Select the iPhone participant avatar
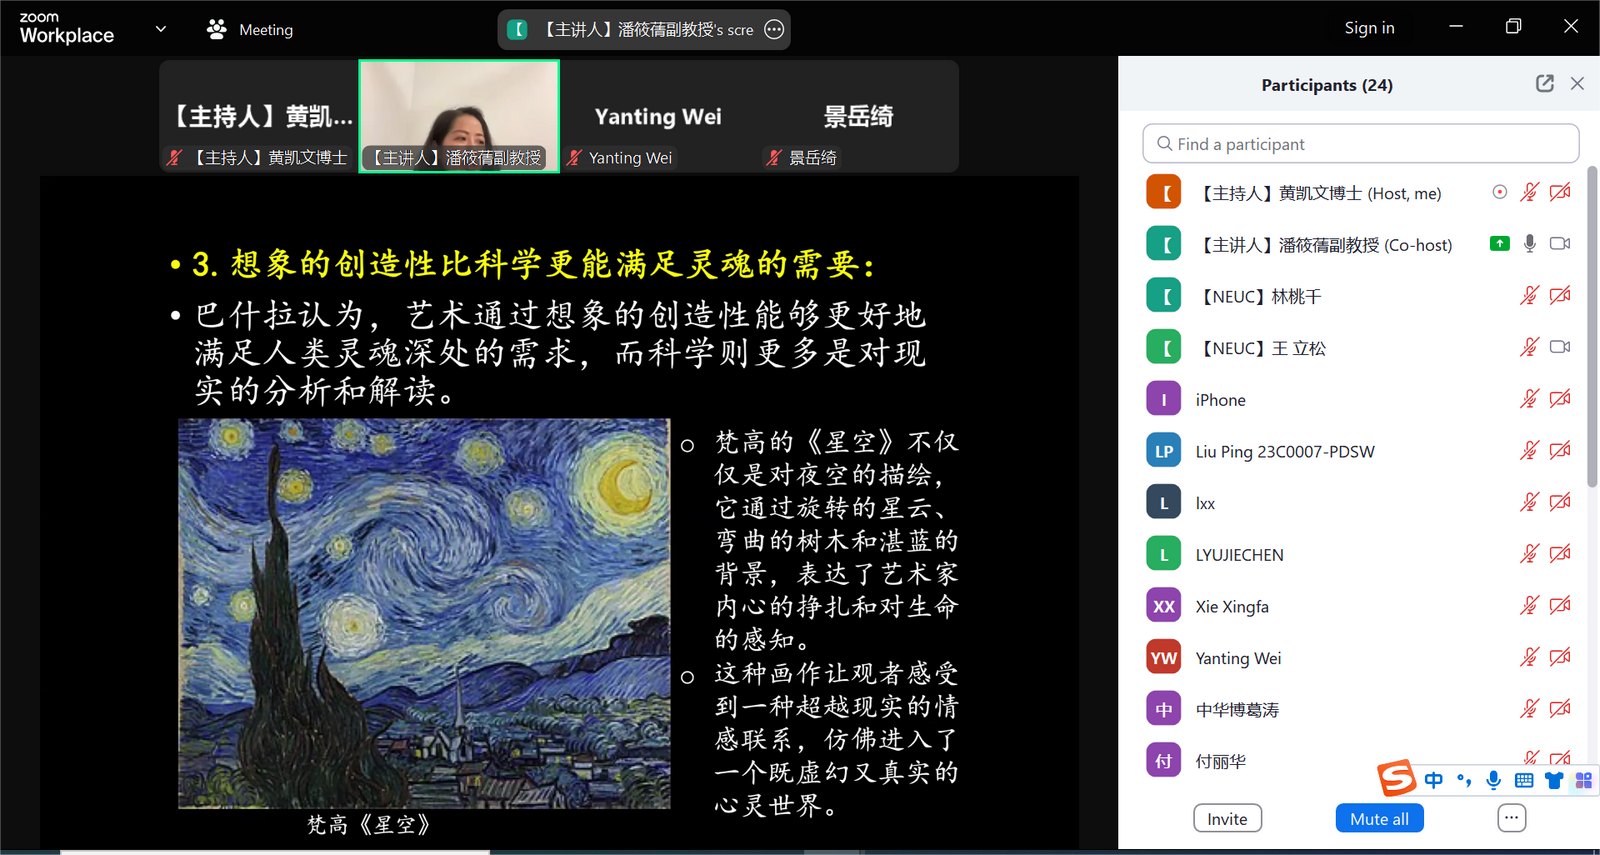 click(1164, 399)
